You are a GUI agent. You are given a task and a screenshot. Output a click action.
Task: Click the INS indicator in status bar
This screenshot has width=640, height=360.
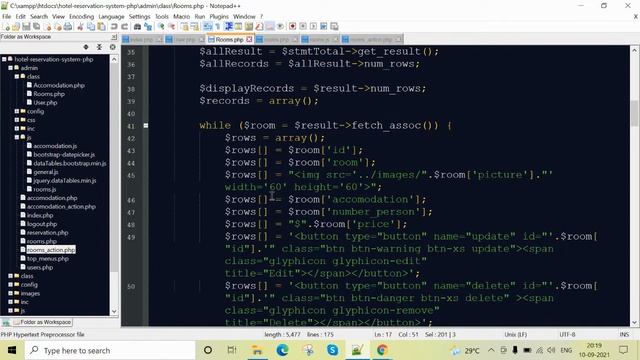(x=624, y=334)
